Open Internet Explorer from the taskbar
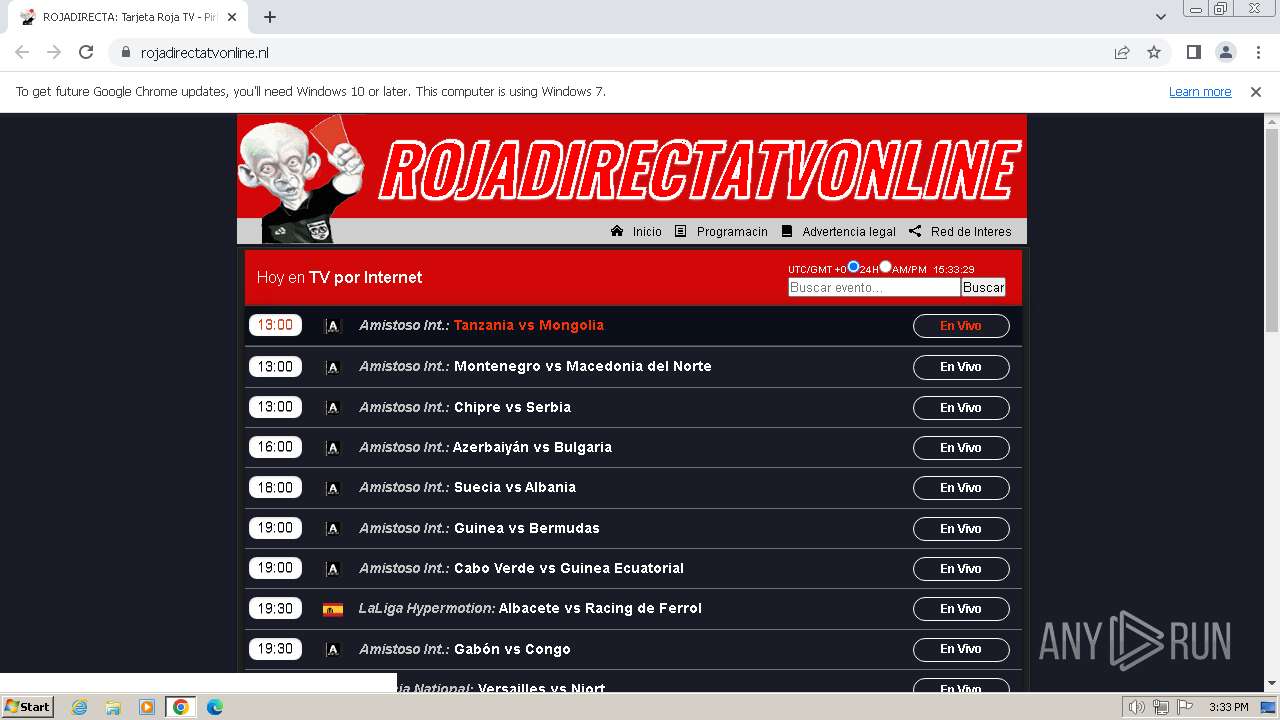The image size is (1280, 720). click(79, 707)
